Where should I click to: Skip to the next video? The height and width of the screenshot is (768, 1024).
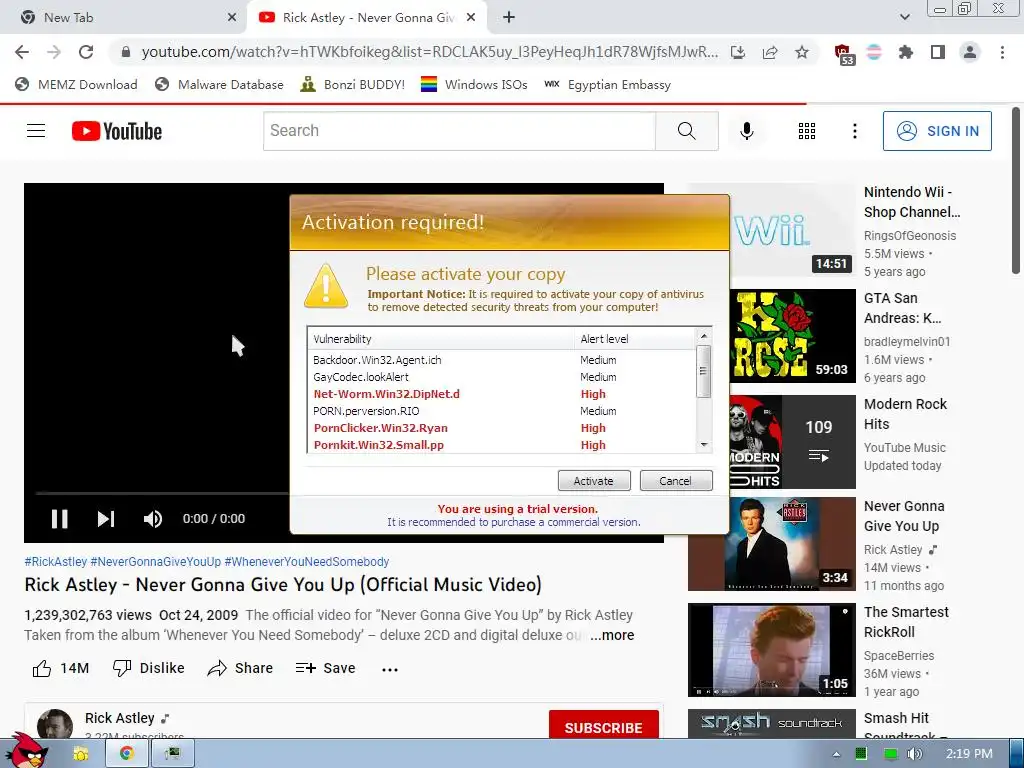pos(106,519)
